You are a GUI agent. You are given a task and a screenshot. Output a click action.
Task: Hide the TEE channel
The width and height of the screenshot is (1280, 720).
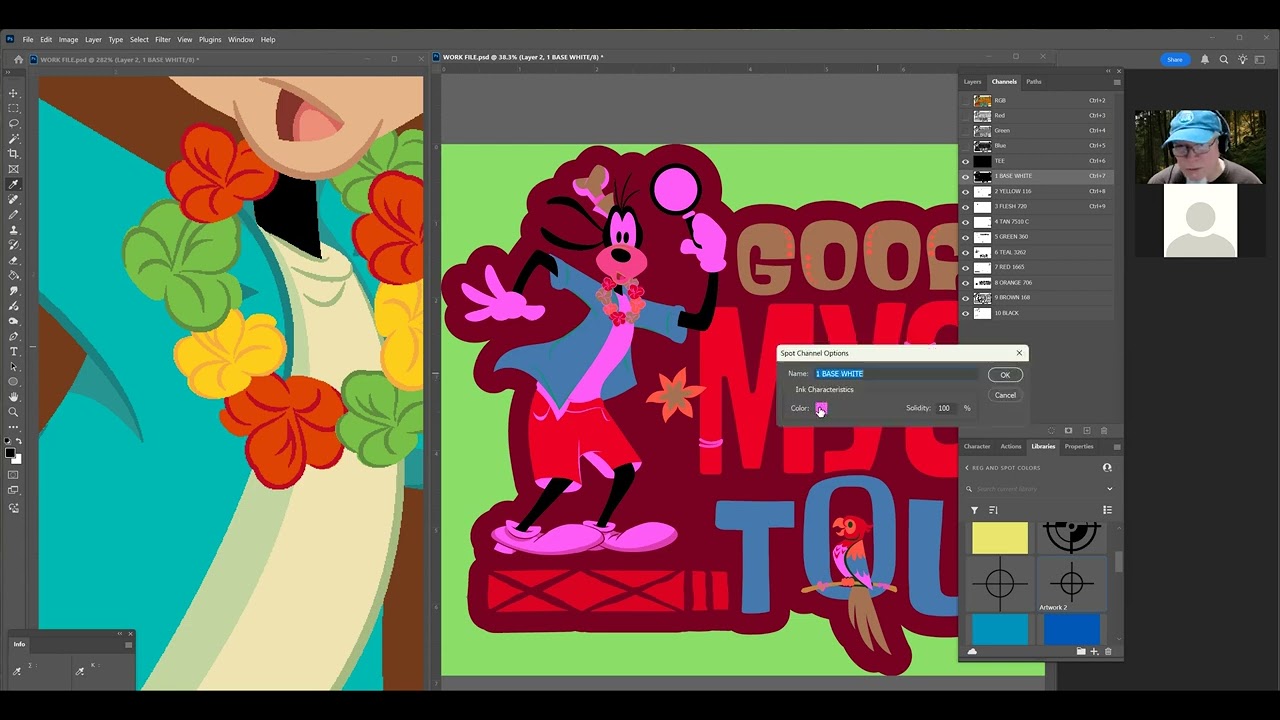point(966,161)
